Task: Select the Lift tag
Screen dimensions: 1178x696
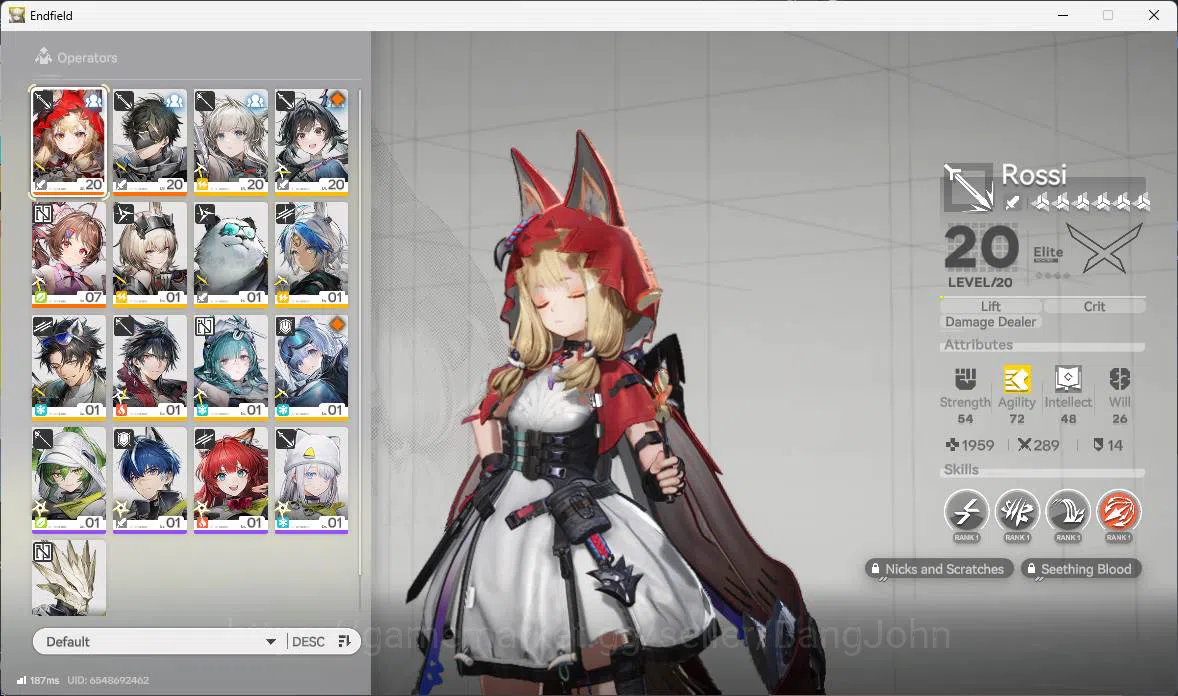Action: 991,306
